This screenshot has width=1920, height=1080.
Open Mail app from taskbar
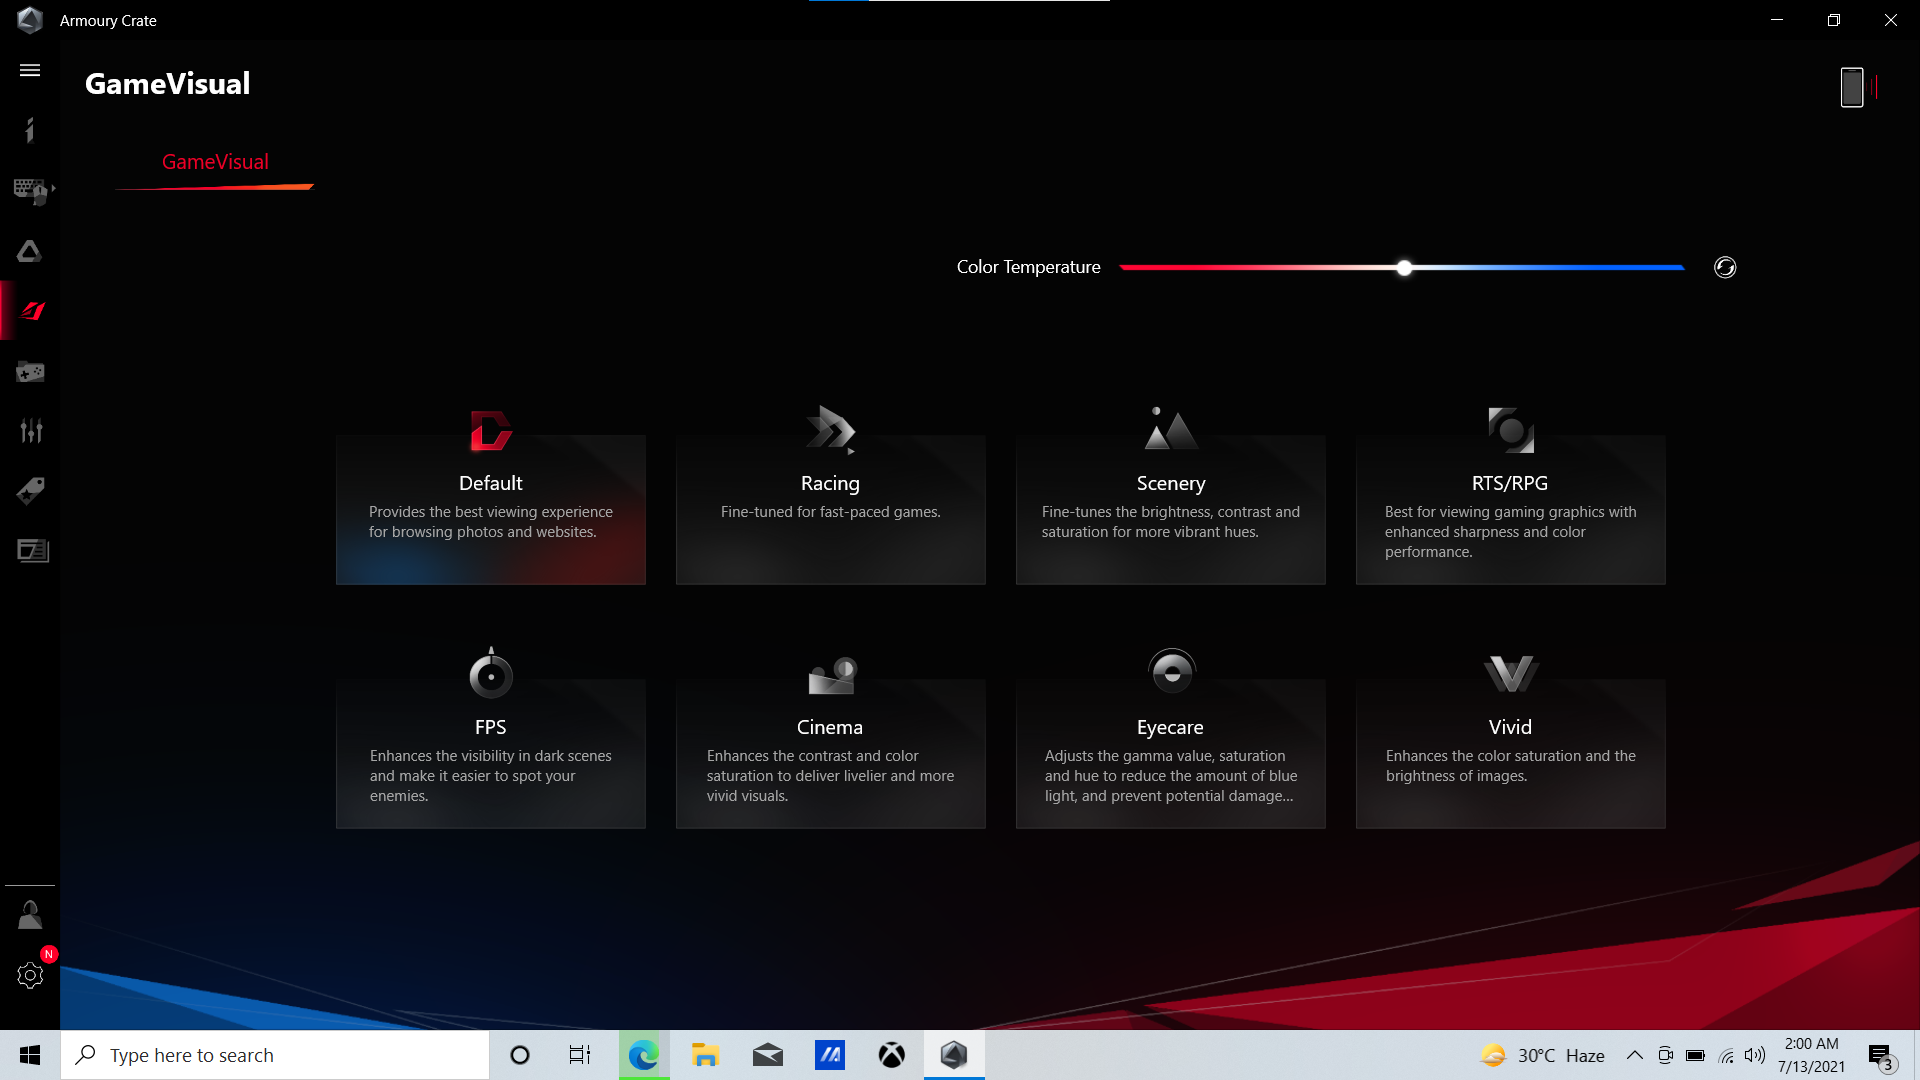pyautogui.click(x=768, y=1055)
